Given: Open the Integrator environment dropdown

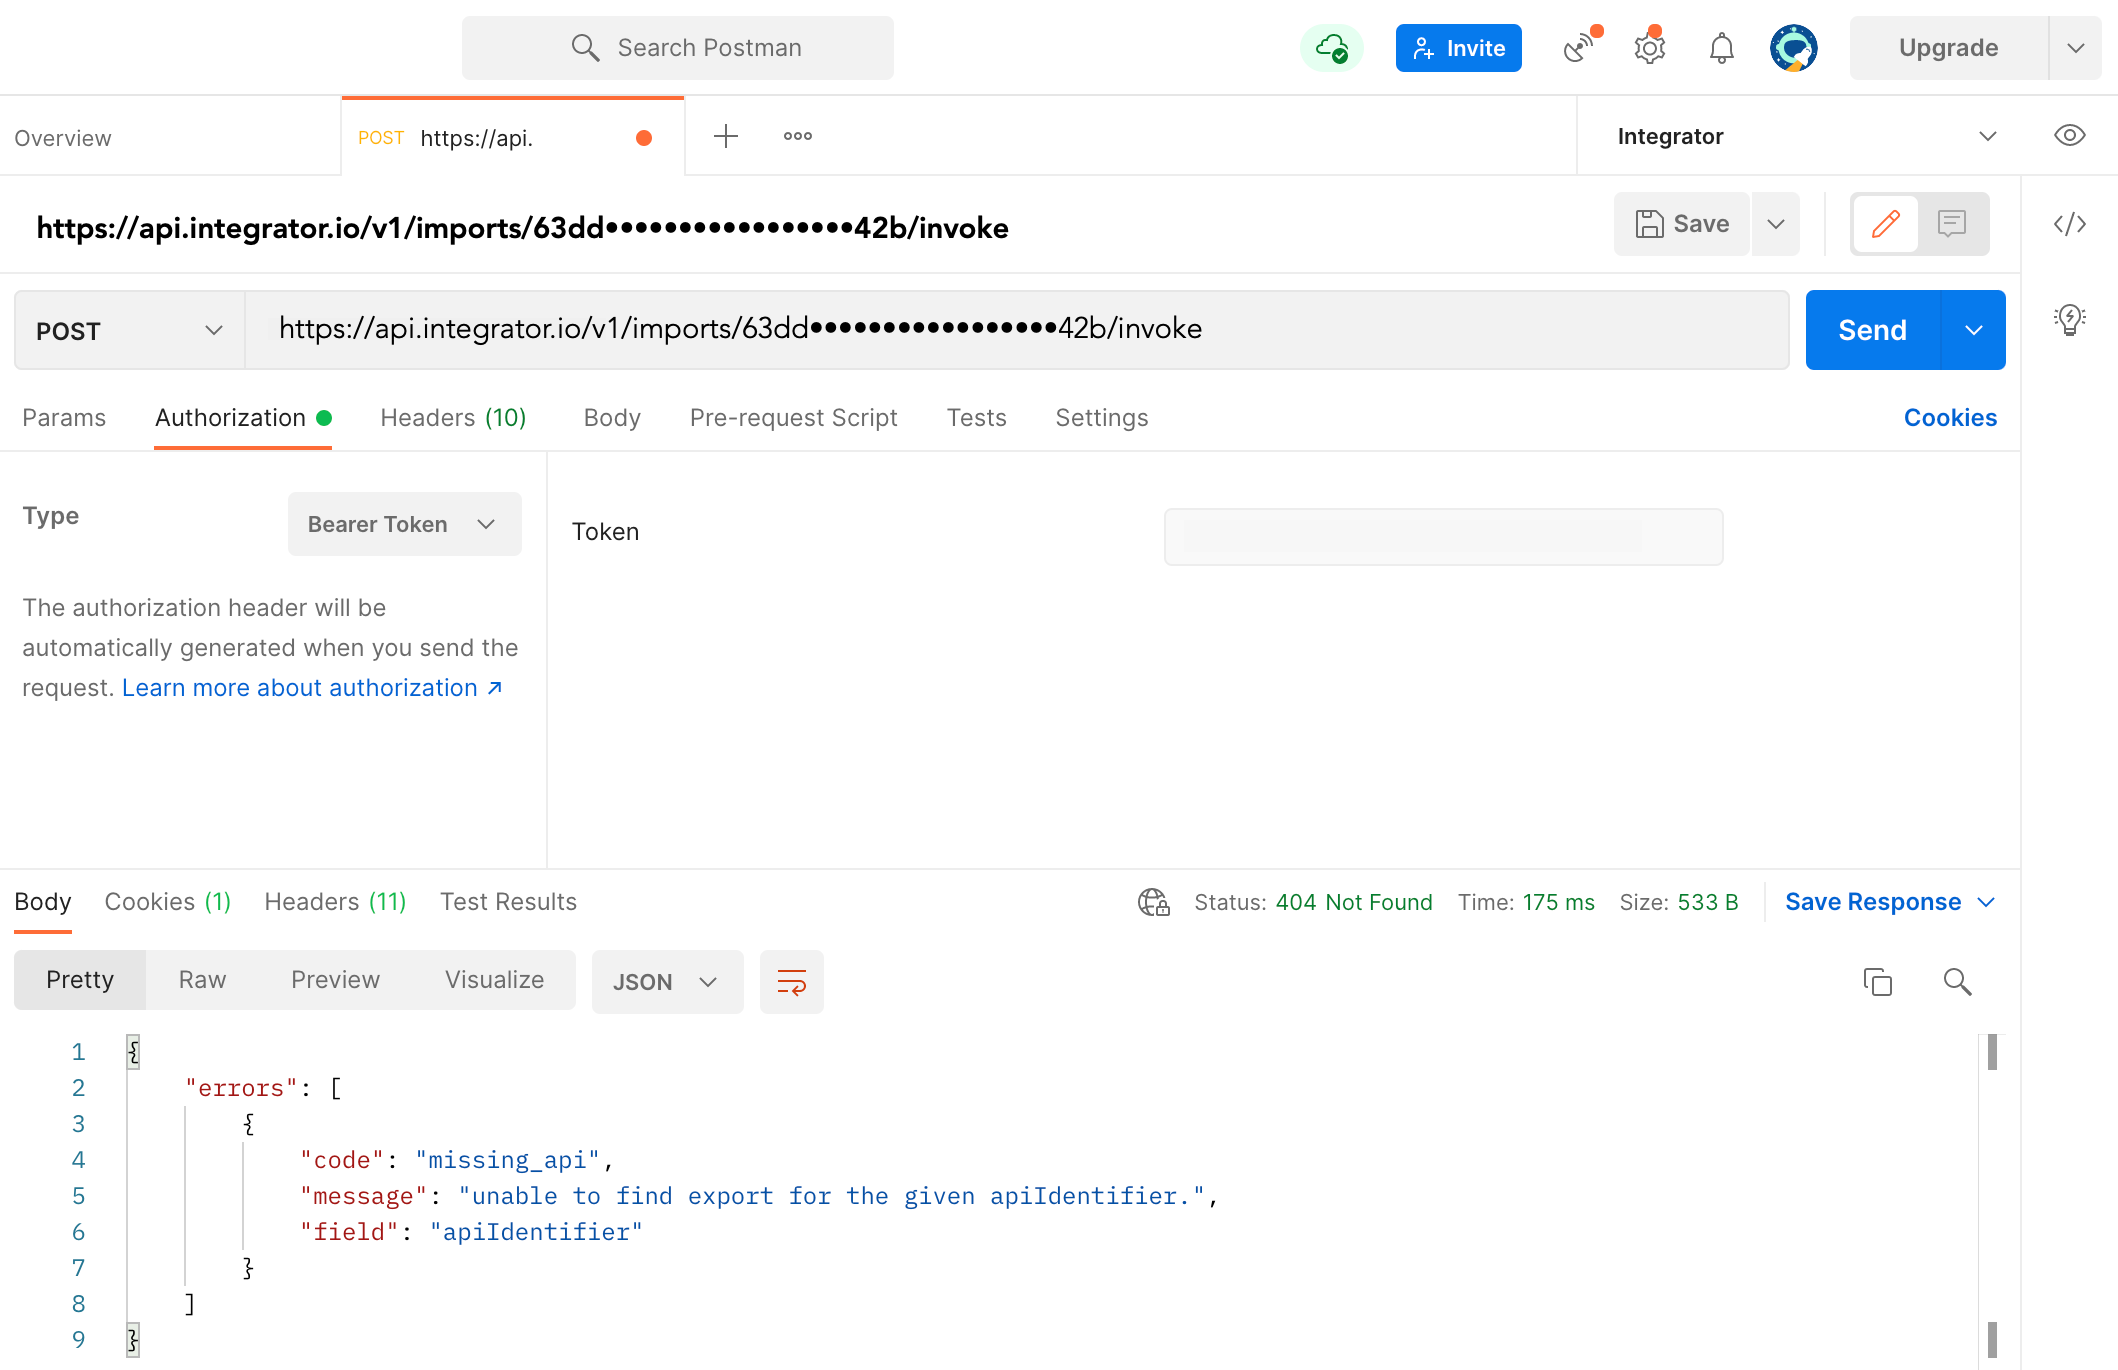Looking at the screenshot, I should [1806, 136].
